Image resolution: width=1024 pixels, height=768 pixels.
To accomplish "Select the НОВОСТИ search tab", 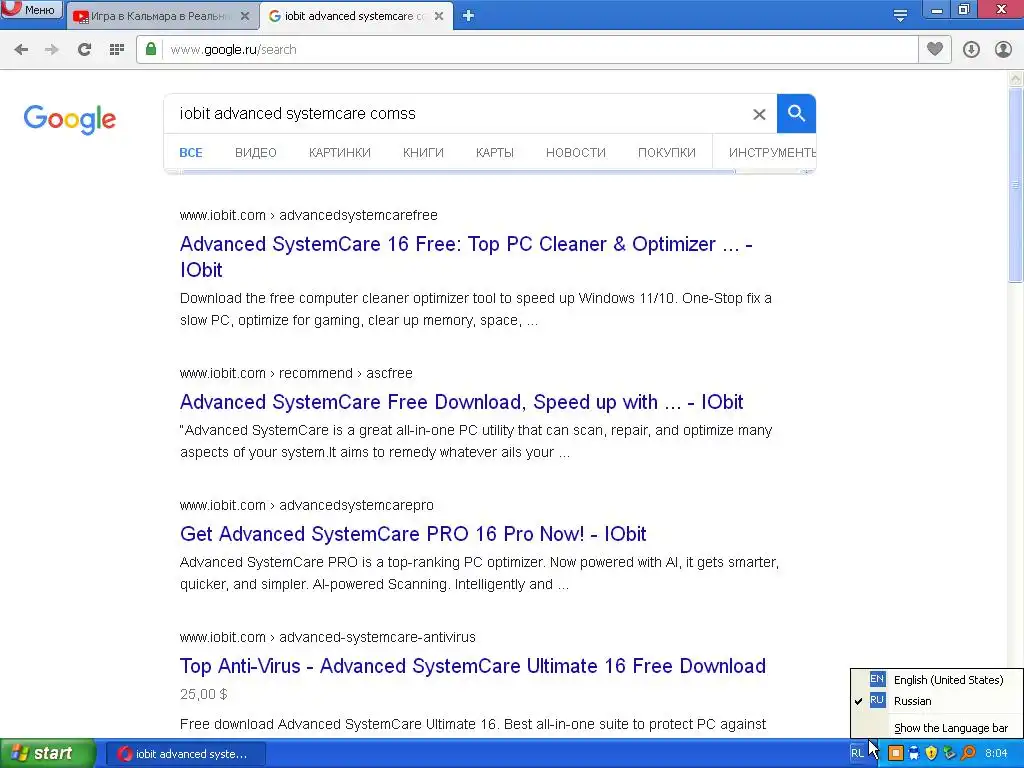I will pos(576,153).
